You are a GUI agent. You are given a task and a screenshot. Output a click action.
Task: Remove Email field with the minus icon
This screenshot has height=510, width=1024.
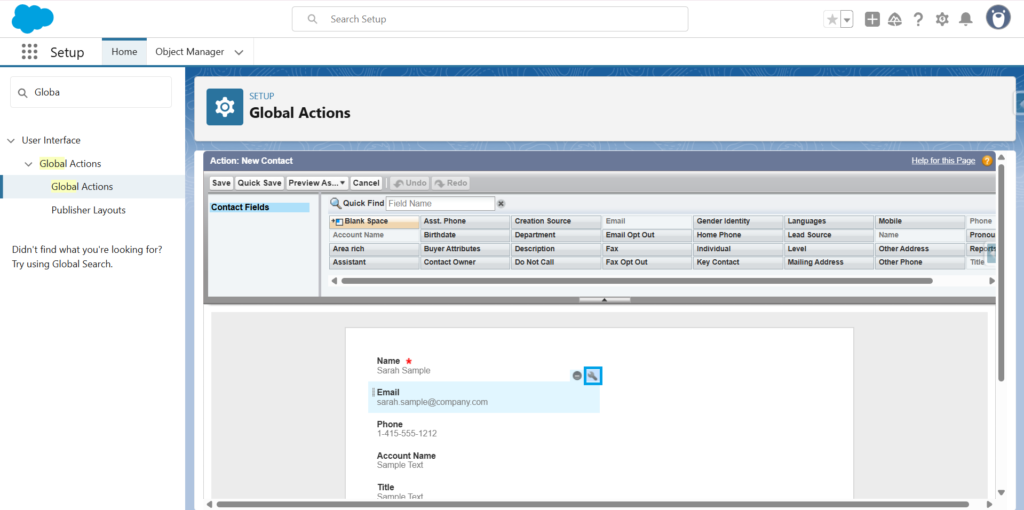coord(577,375)
